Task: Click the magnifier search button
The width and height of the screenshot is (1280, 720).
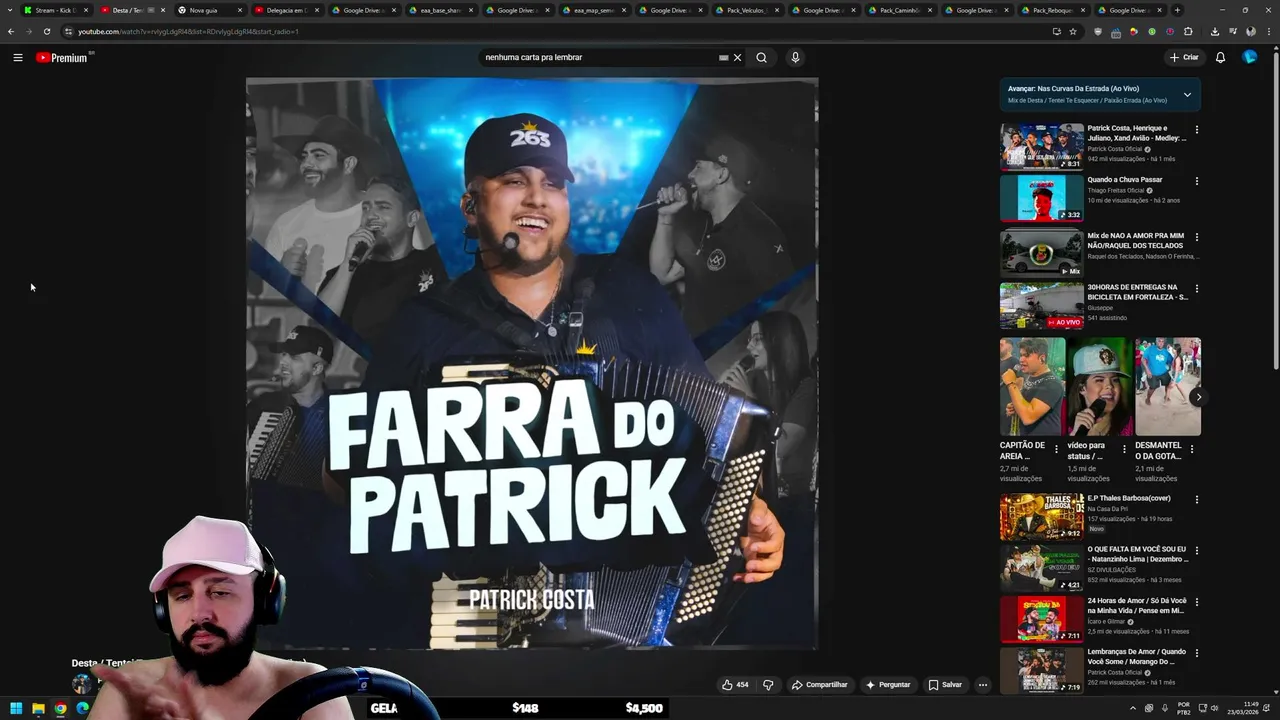Action: coord(761,57)
